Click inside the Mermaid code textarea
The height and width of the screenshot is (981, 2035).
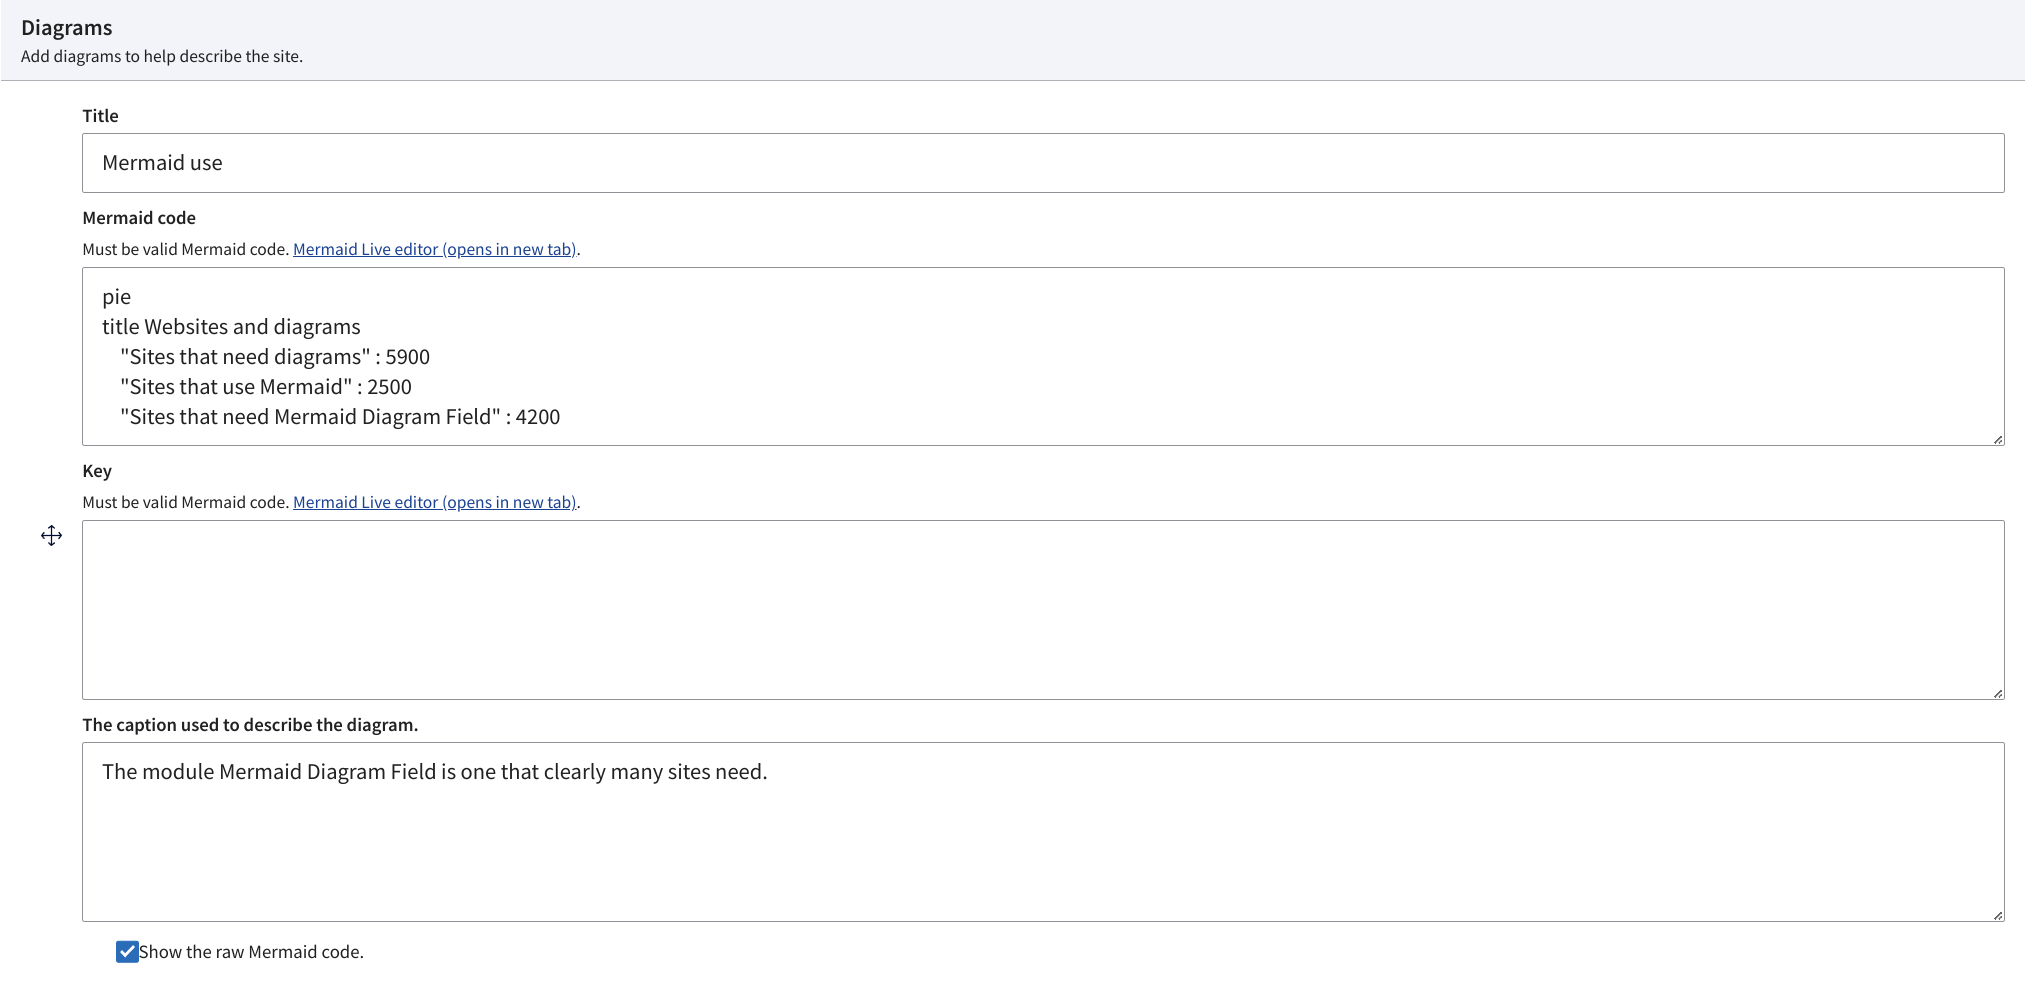[1043, 356]
